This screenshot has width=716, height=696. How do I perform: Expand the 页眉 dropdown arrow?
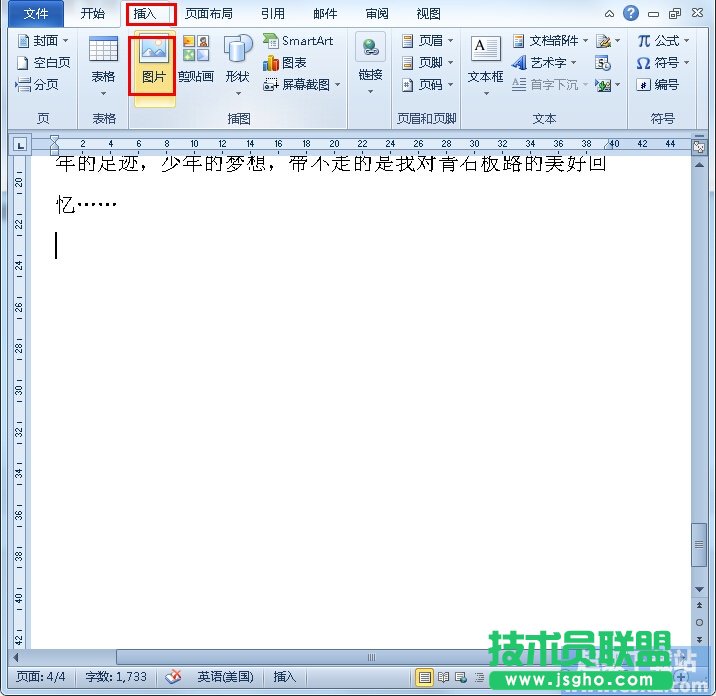pyautogui.click(x=450, y=41)
